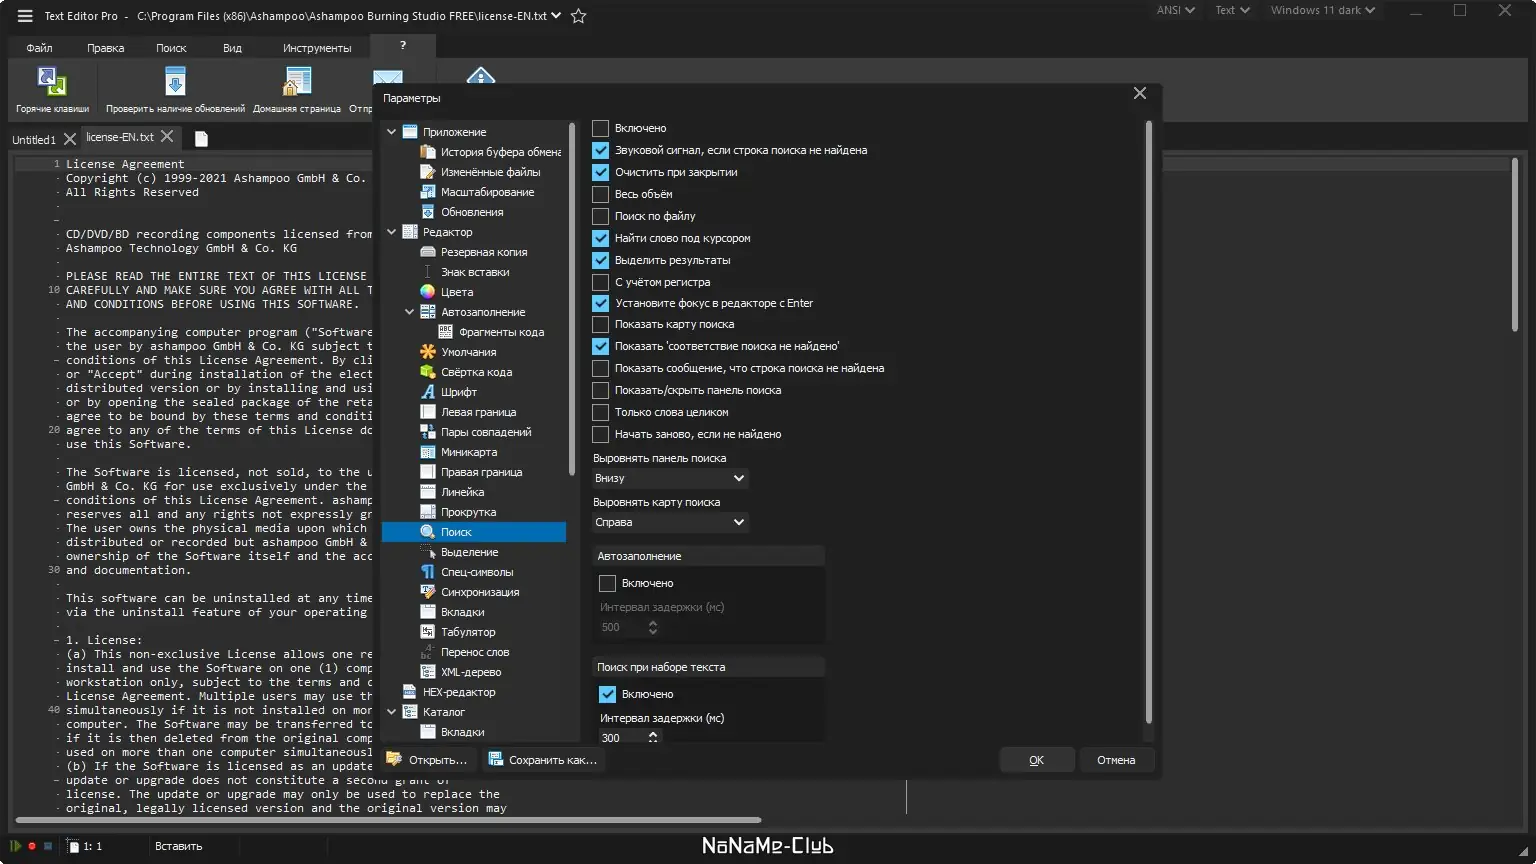Screen dimensions: 1536x864
Task: Open the ANSI encoding dropdown
Action: (x=1176, y=10)
